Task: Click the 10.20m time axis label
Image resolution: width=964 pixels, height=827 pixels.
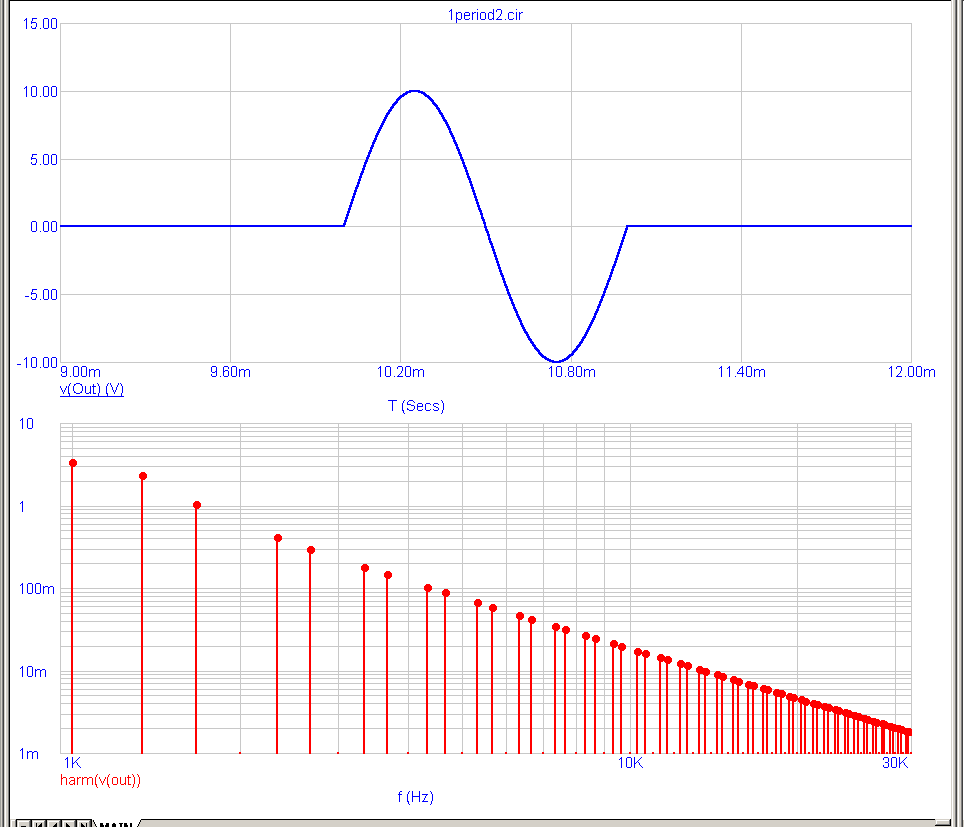Action: pos(401,372)
